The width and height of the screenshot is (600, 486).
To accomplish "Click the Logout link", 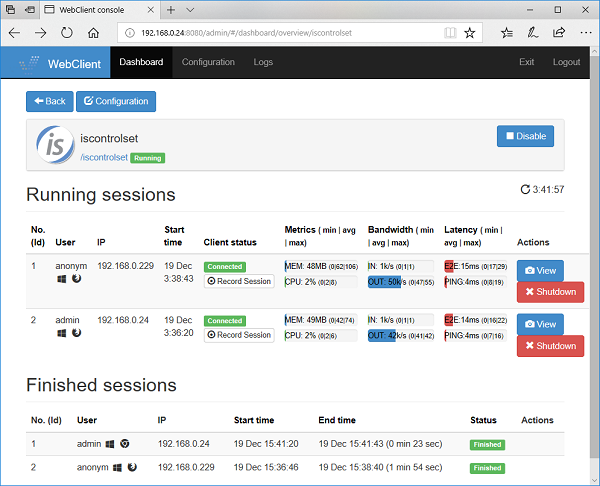I will pos(566,62).
